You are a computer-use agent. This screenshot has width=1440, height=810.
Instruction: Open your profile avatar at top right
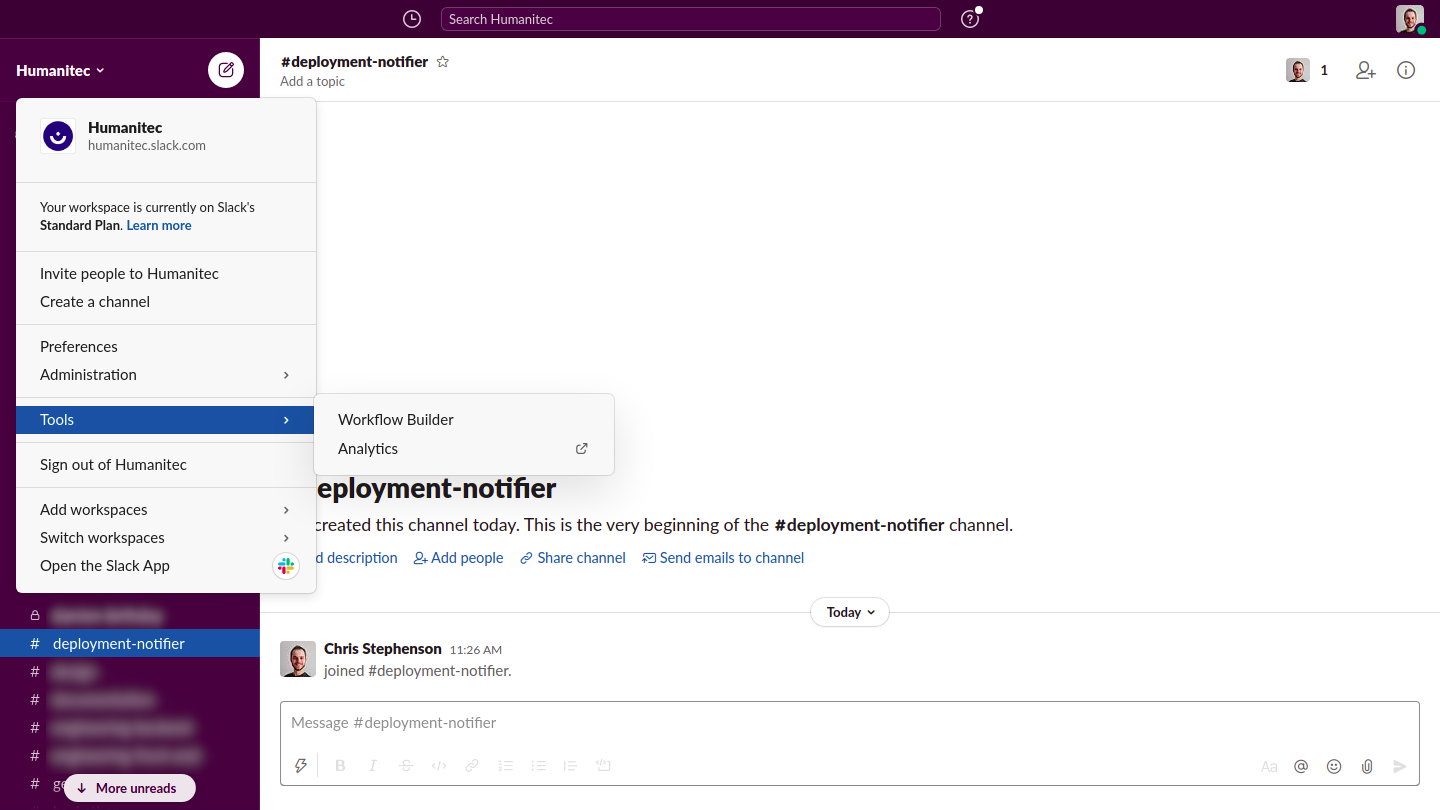1410,19
